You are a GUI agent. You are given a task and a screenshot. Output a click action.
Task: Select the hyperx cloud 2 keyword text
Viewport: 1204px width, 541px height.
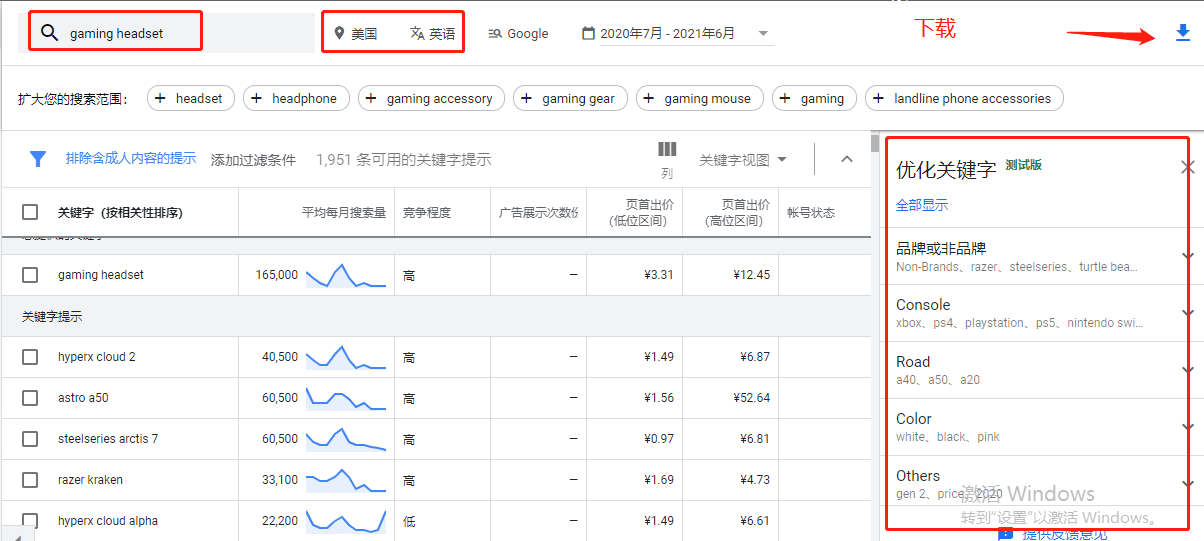[97, 357]
